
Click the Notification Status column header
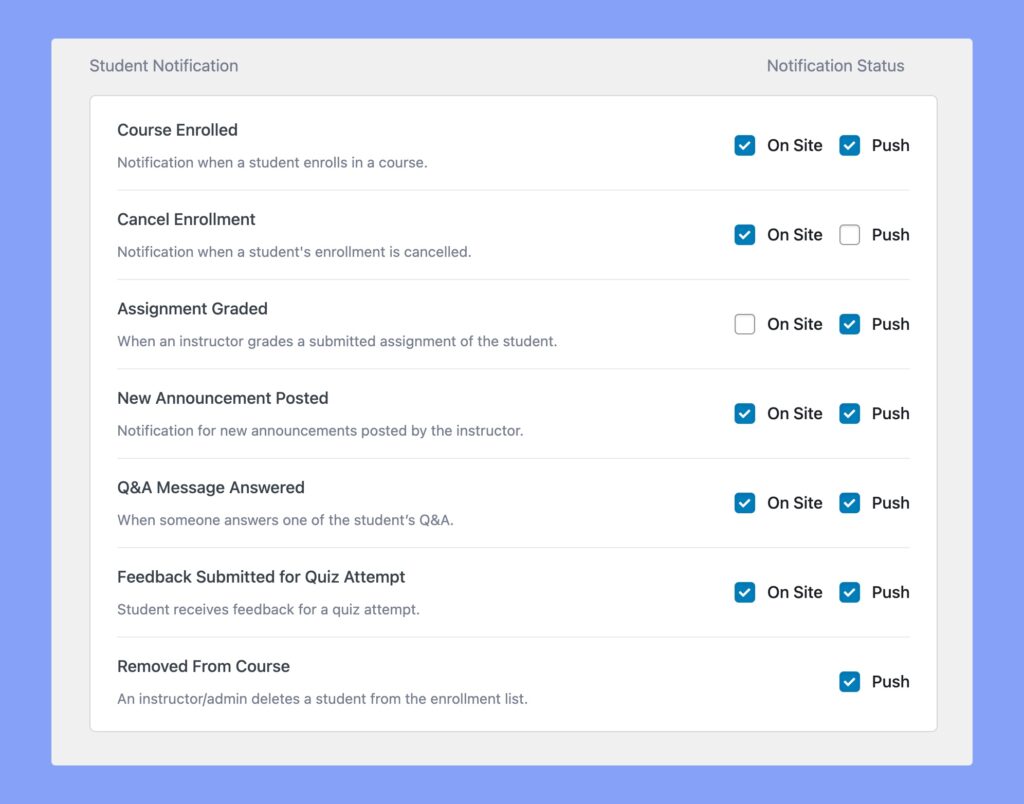(835, 65)
